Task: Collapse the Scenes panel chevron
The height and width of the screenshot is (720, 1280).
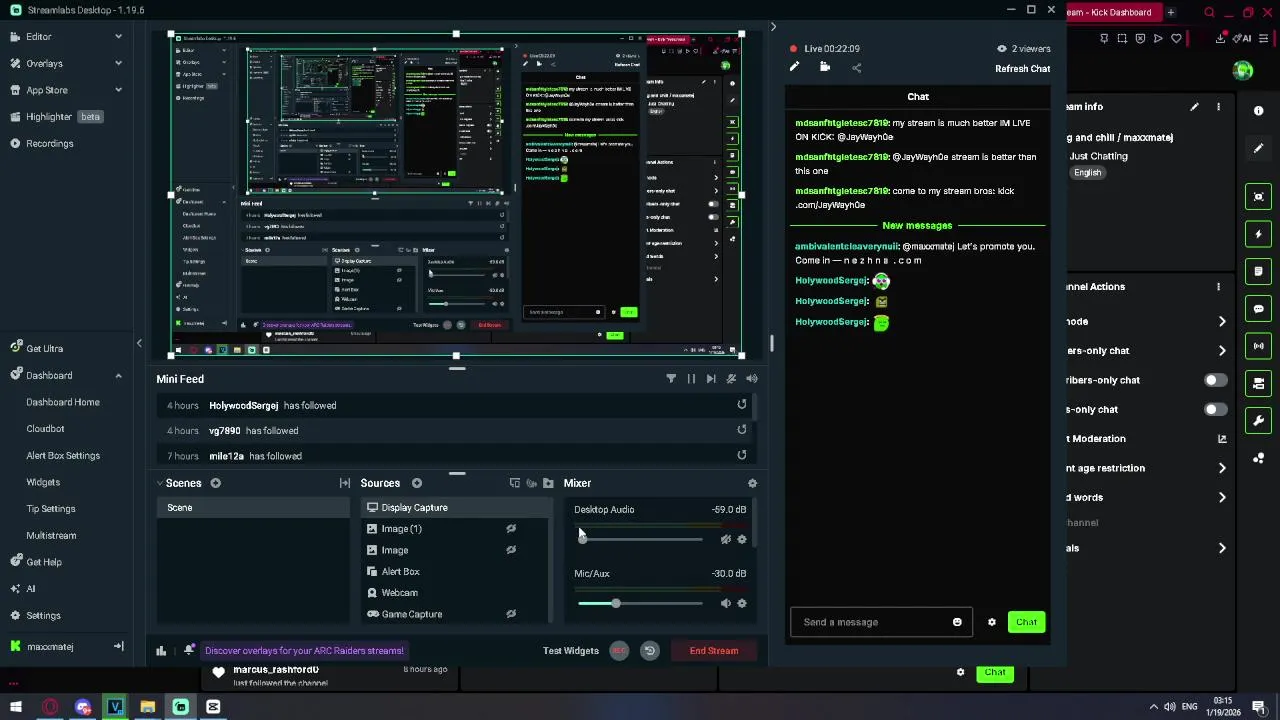Action: pyautogui.click(x=160, y=483)
